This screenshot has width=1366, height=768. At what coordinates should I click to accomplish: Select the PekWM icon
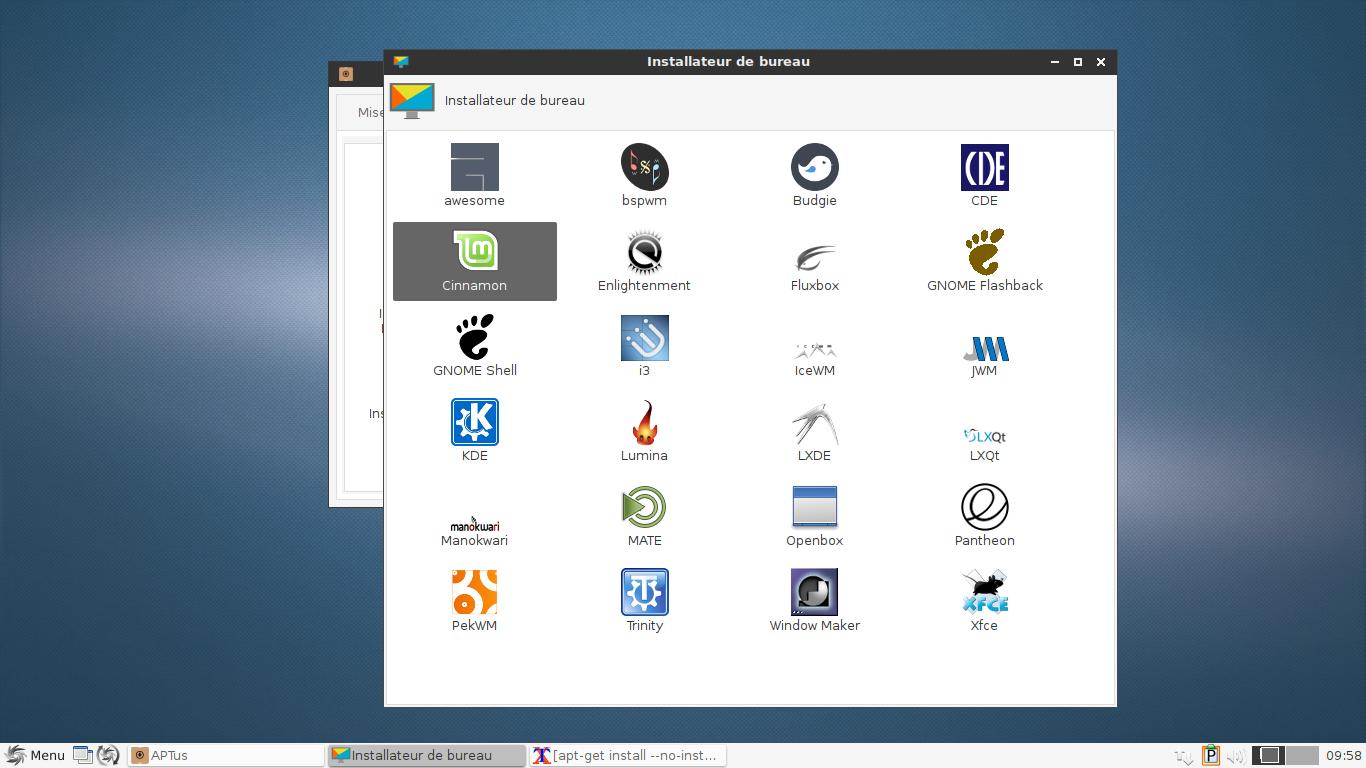[474, 592]
